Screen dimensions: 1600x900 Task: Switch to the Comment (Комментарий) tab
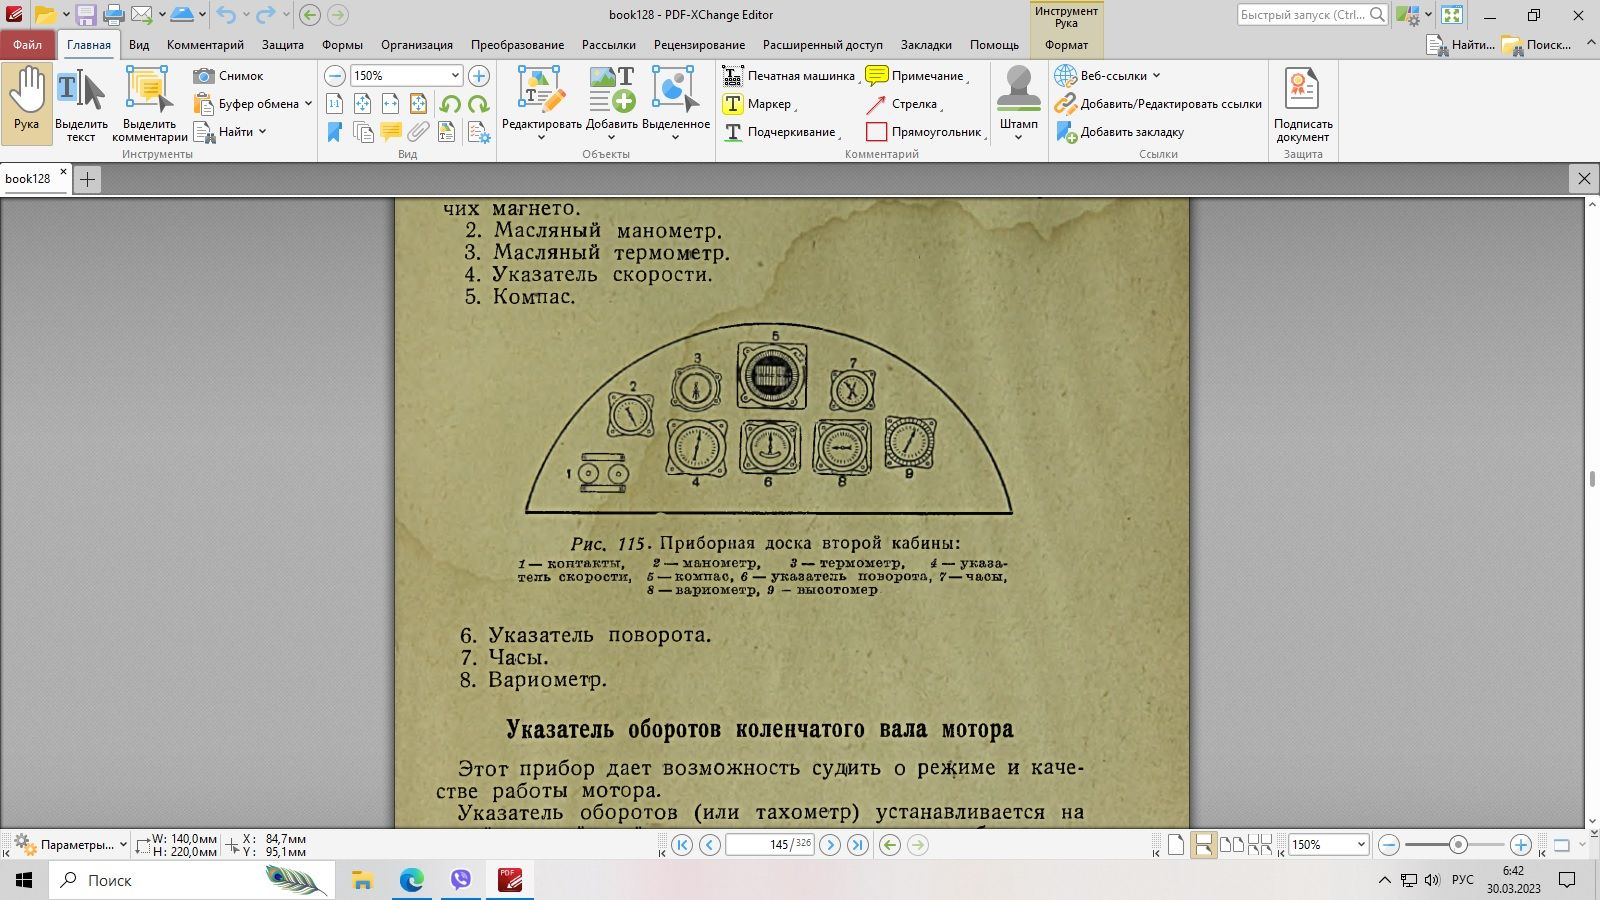205,45
